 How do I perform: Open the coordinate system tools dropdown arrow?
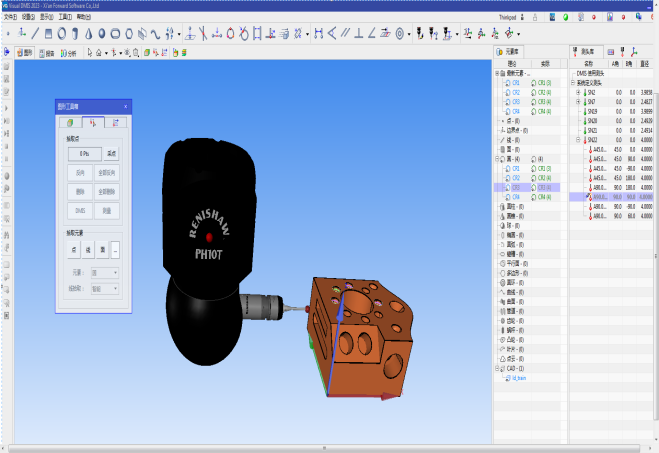pyautogui.click(x=519, y=34)
